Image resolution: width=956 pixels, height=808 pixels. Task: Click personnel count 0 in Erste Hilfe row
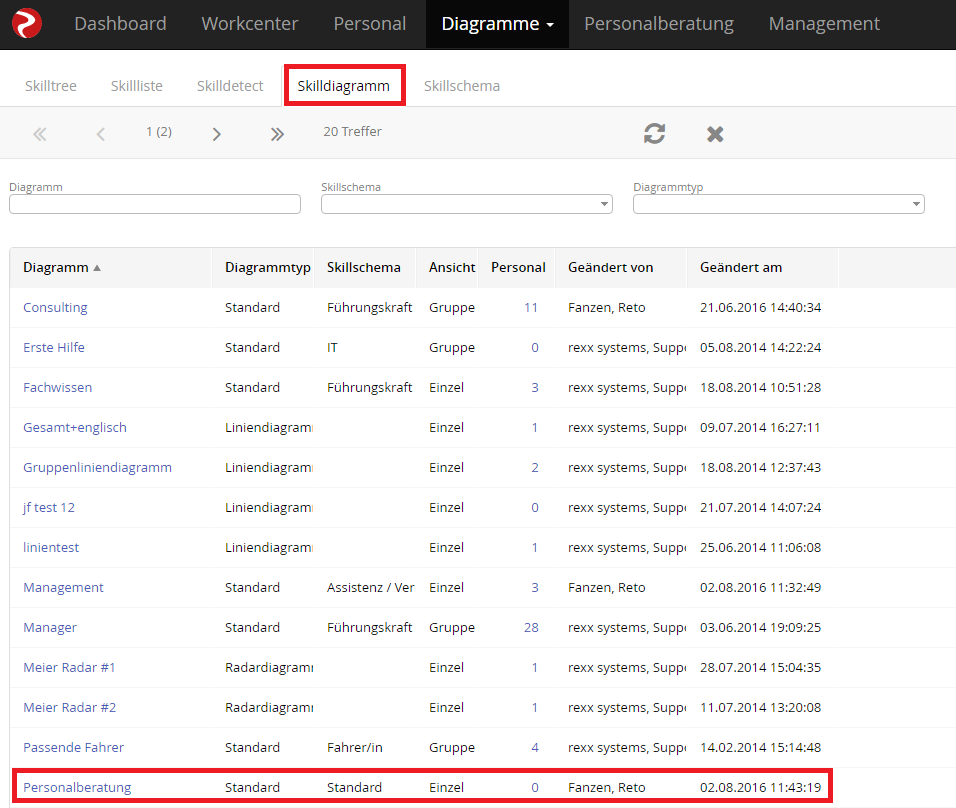pyautogui.click(x=535, y=348)
